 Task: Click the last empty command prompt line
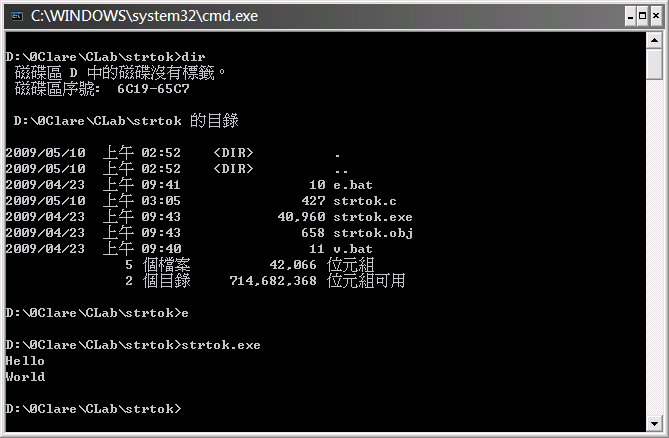[x=93, y=409]
